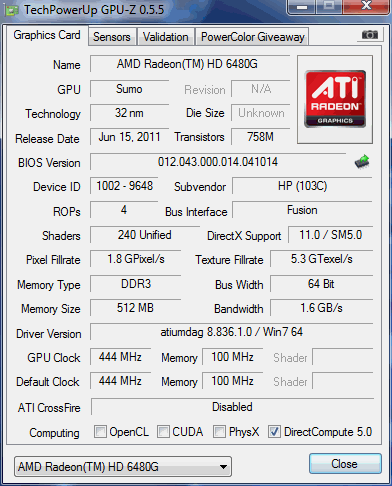Click the BIOS Version field 012.043.000.014.041014
The height and width of the screenshot is (486, 392).
tap(218, 162)
